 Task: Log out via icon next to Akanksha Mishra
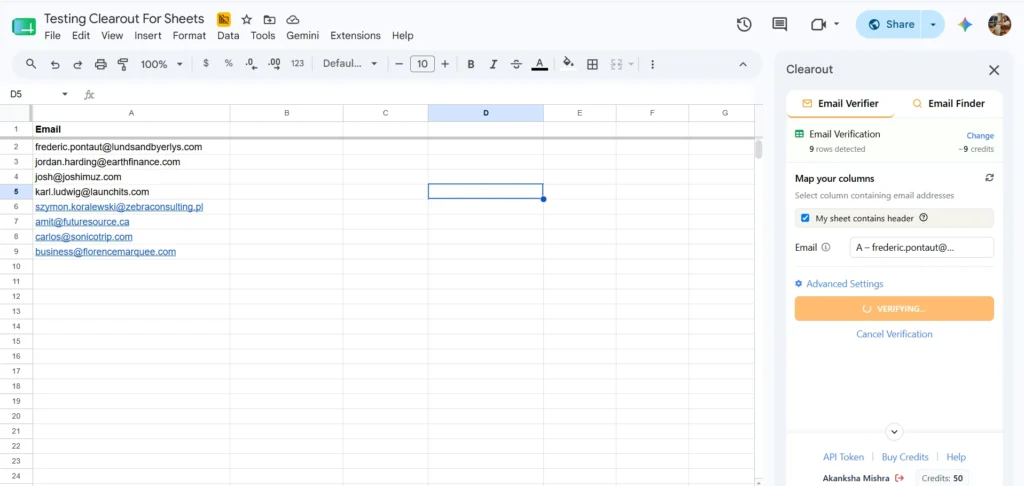click(x=900, y=478)
